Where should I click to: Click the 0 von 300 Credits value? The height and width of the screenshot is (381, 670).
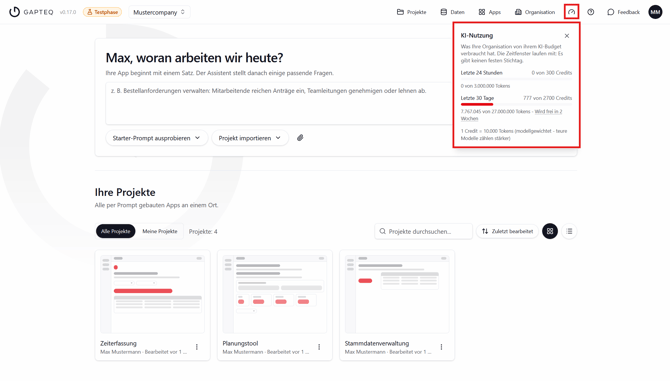[552, 73]
